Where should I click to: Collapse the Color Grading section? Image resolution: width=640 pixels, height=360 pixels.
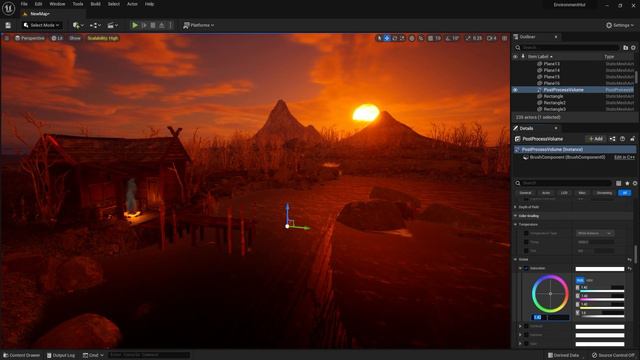click(x=516, y=216)
